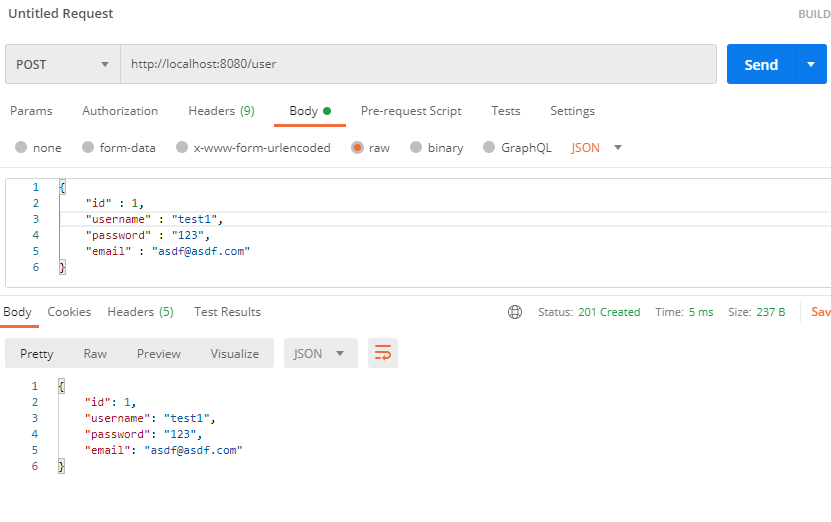Screen dimensions: 831x522
Task: Open the Settings tab
Action: tap(572, 111)
